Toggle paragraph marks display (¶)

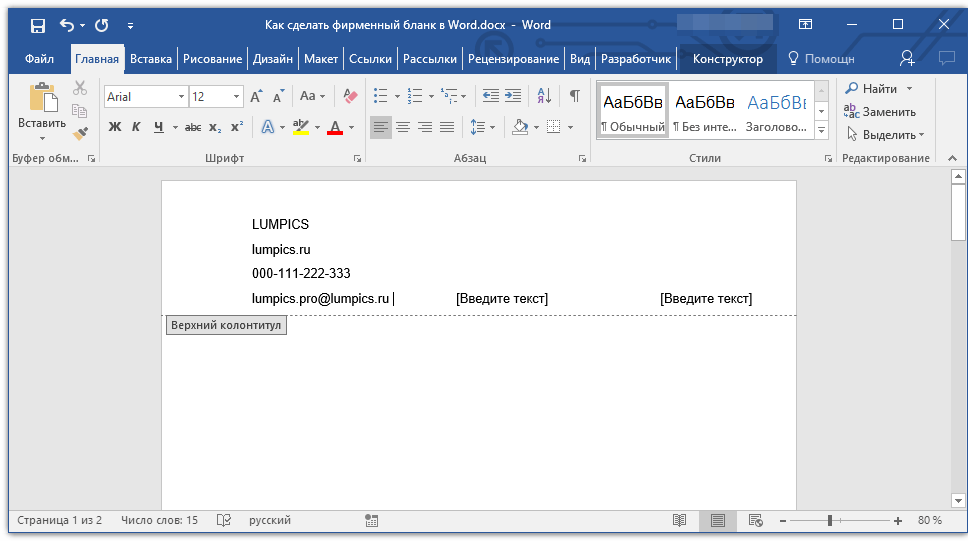574,96
